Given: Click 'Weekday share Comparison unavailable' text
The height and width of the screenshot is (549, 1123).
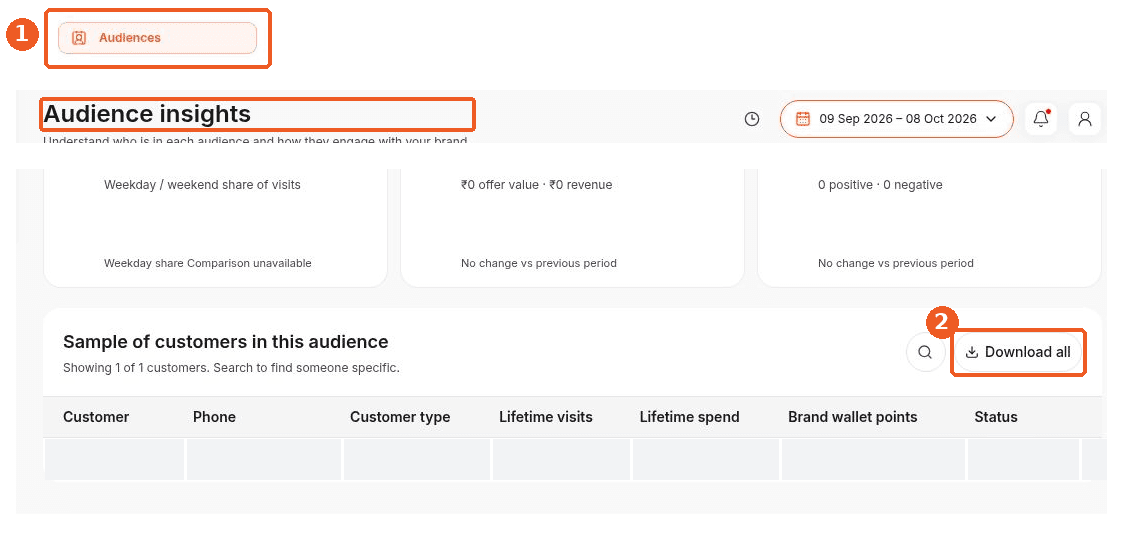Looking at the screenshot, I should point(208,263).
